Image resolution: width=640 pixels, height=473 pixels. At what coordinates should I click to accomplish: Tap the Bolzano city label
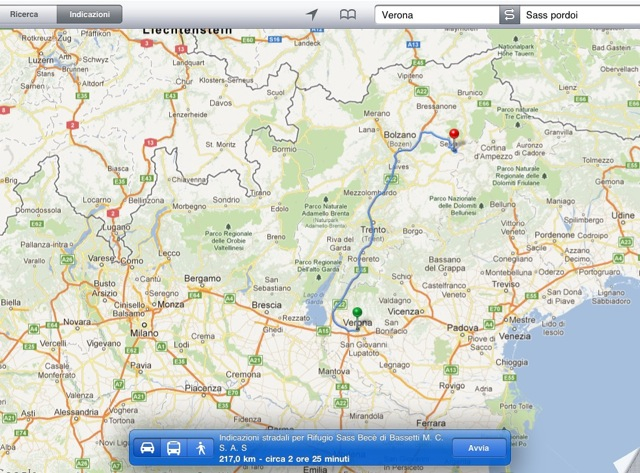pyautogui.click(x=400, y=135)
